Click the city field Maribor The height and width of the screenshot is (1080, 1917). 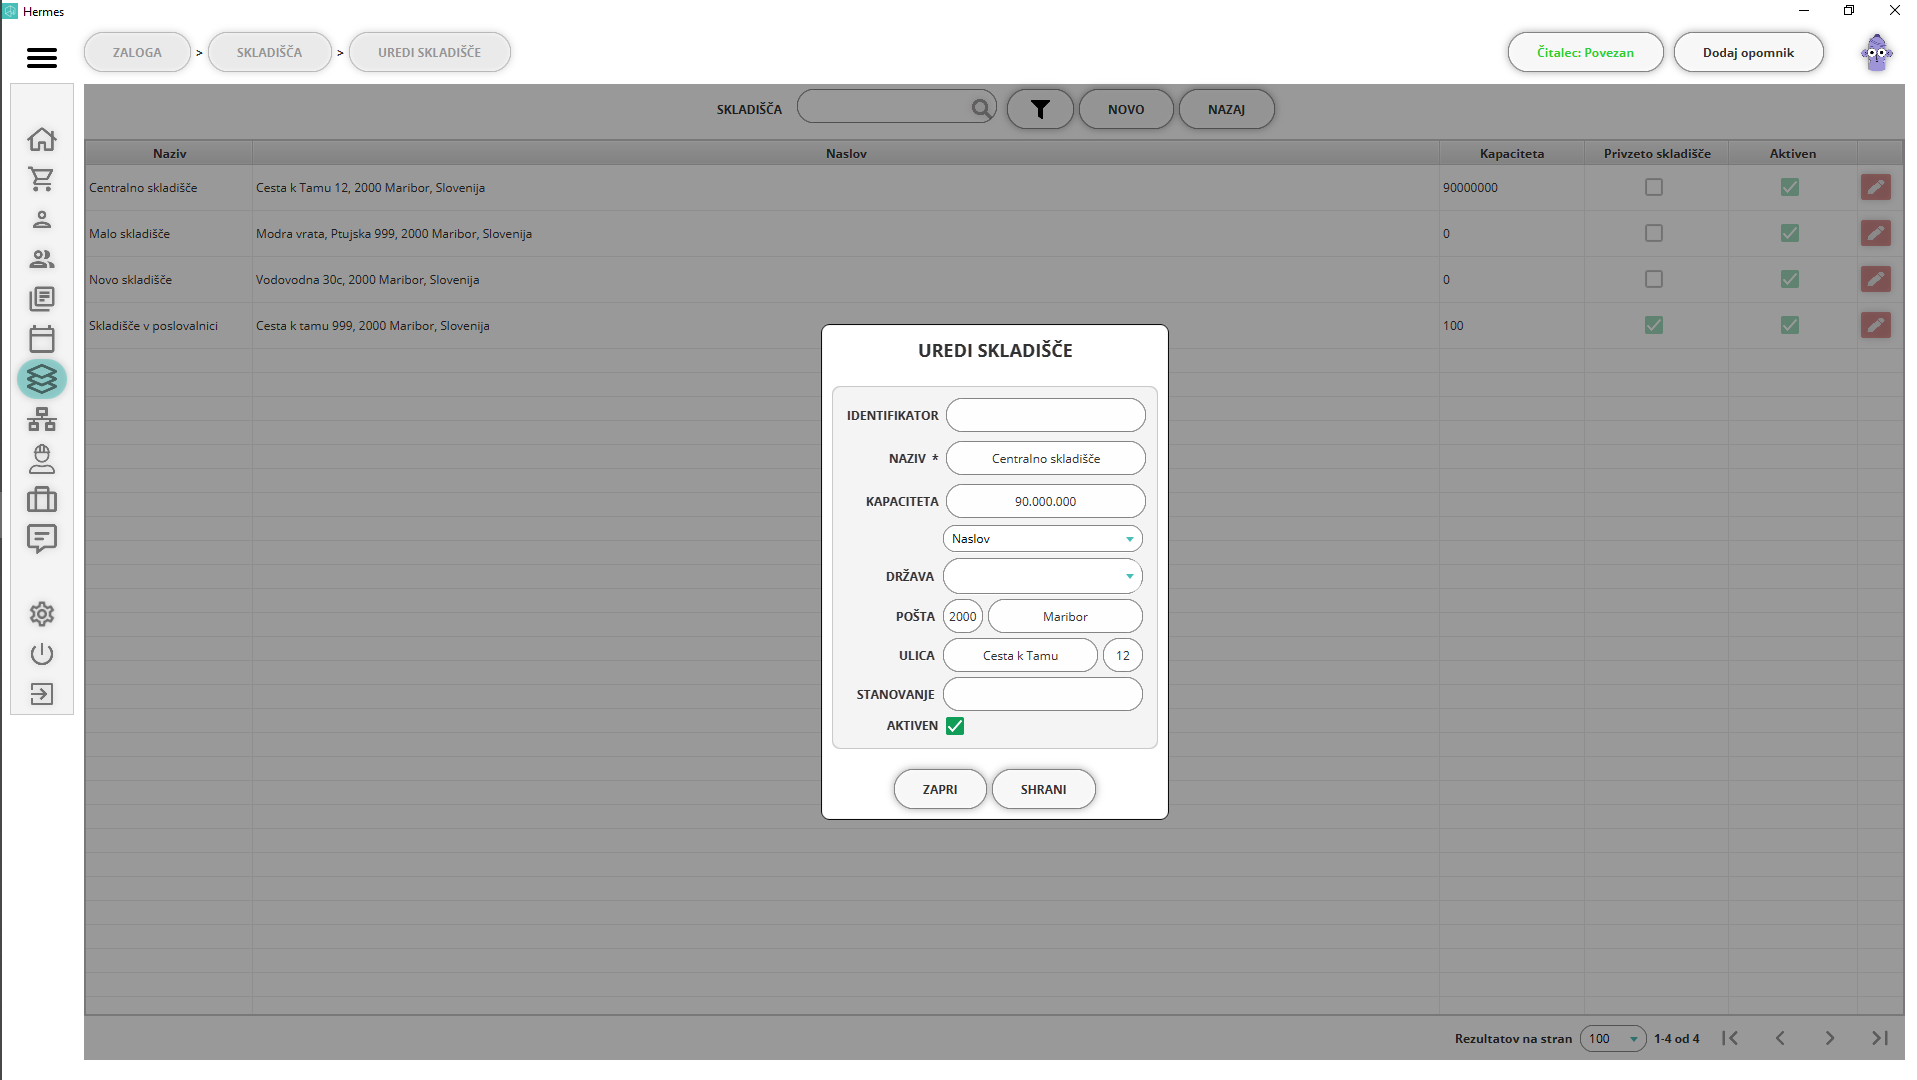(x=1065, y=616)
